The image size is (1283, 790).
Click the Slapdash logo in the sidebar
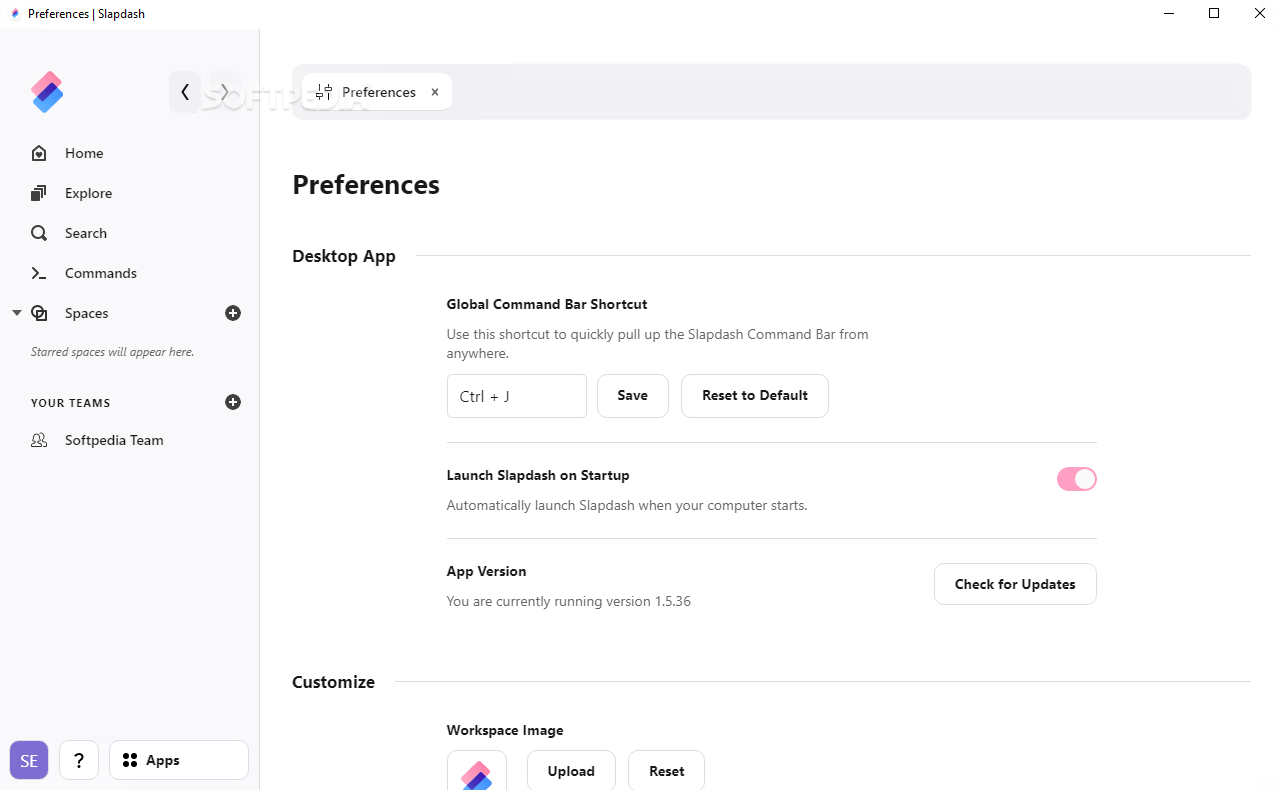(47, 92)
